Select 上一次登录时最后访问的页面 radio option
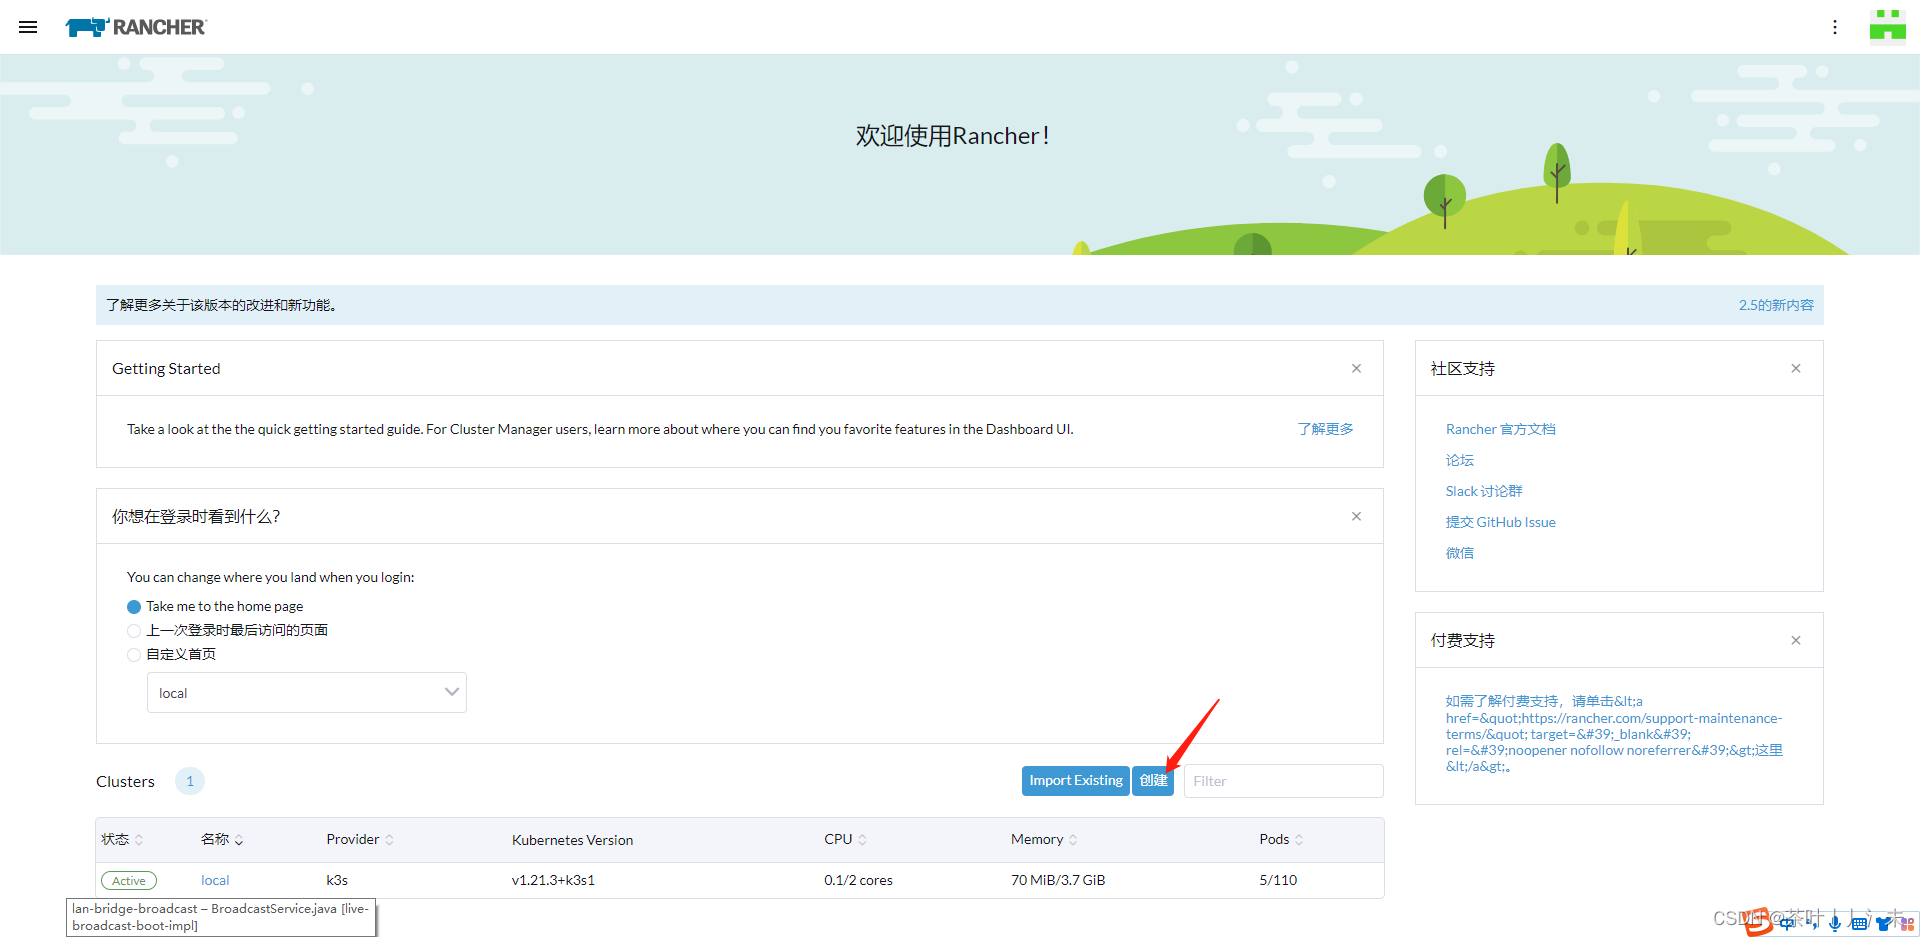1920x937 pixels. (x=134, y=631)
